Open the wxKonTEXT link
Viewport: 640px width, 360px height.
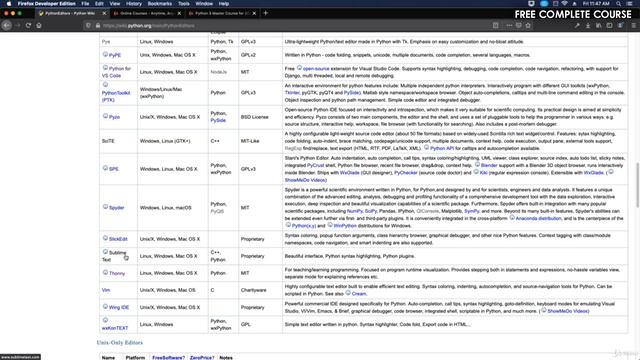(115, 328)
